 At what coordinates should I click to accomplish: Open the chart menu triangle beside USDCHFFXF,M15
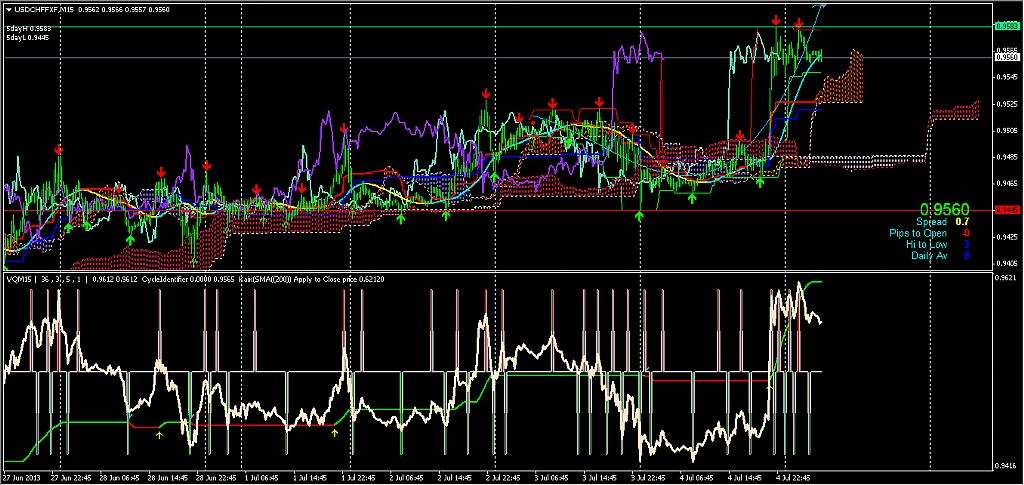click(6, 8)
